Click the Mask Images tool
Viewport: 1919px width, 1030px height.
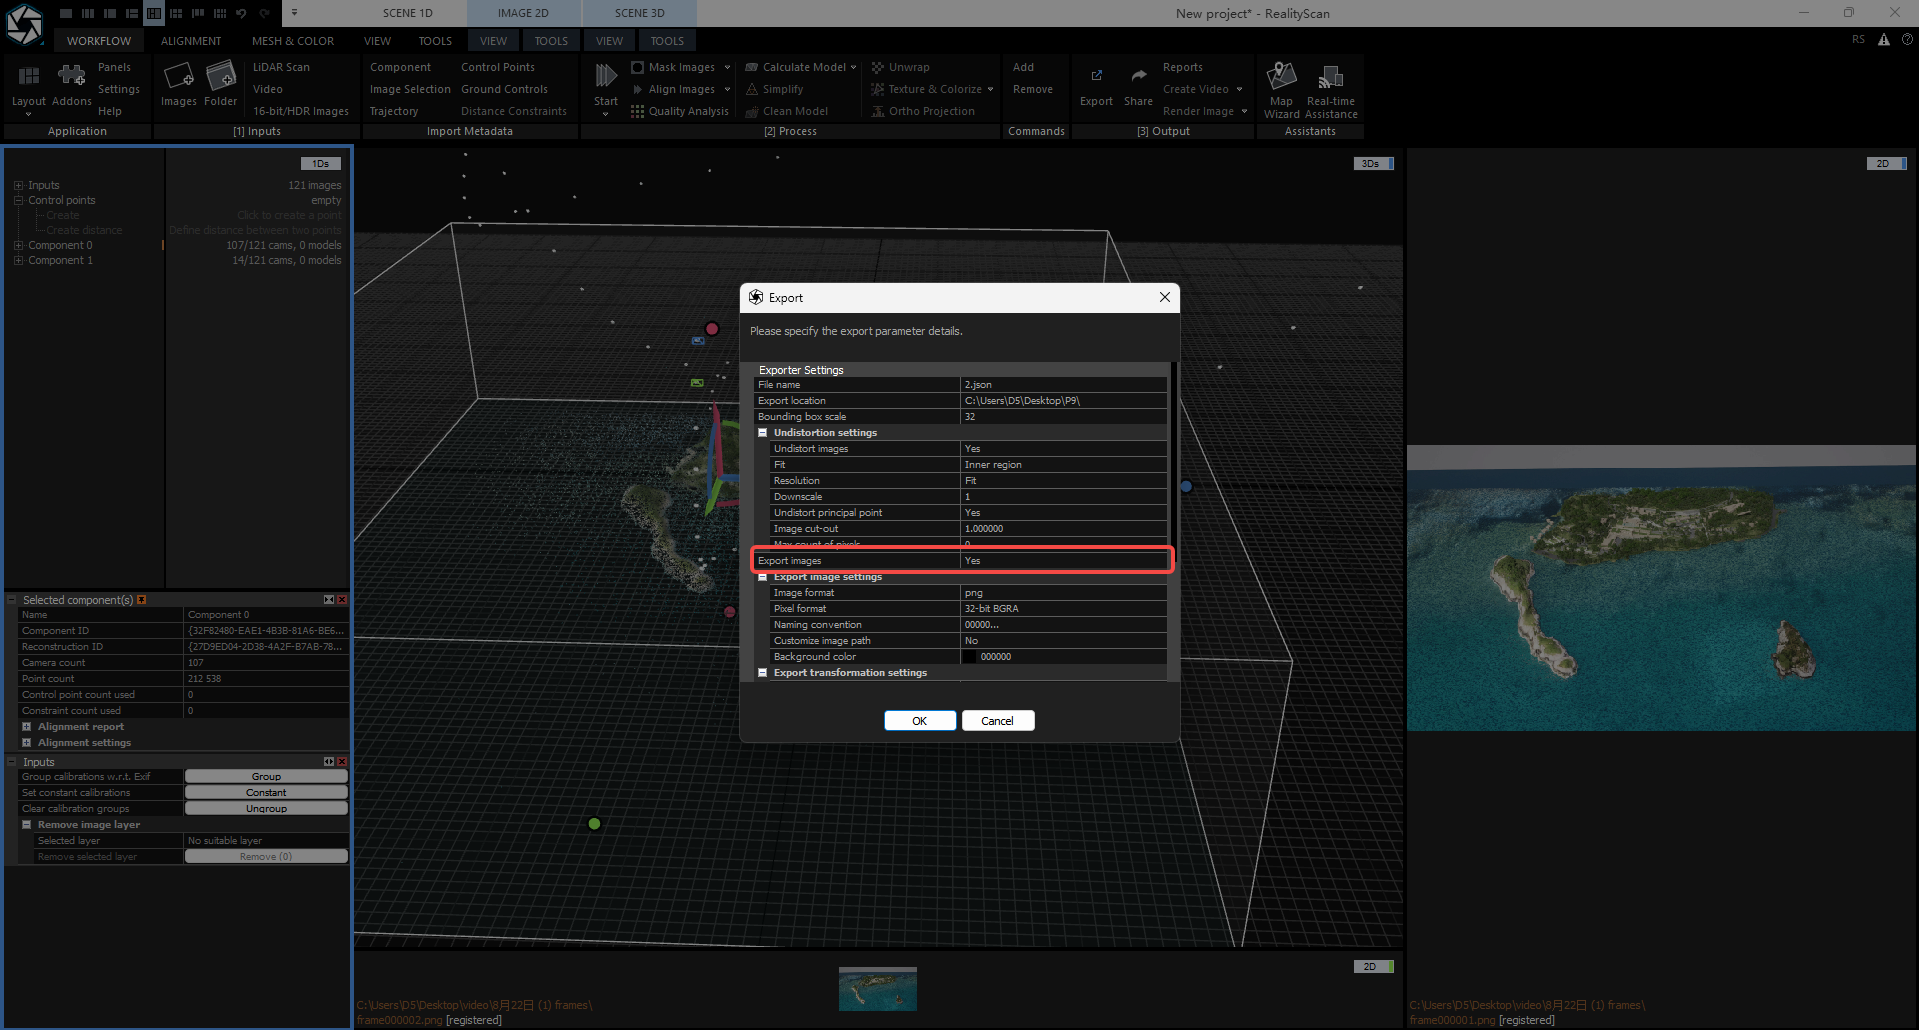tap(672, 67)
